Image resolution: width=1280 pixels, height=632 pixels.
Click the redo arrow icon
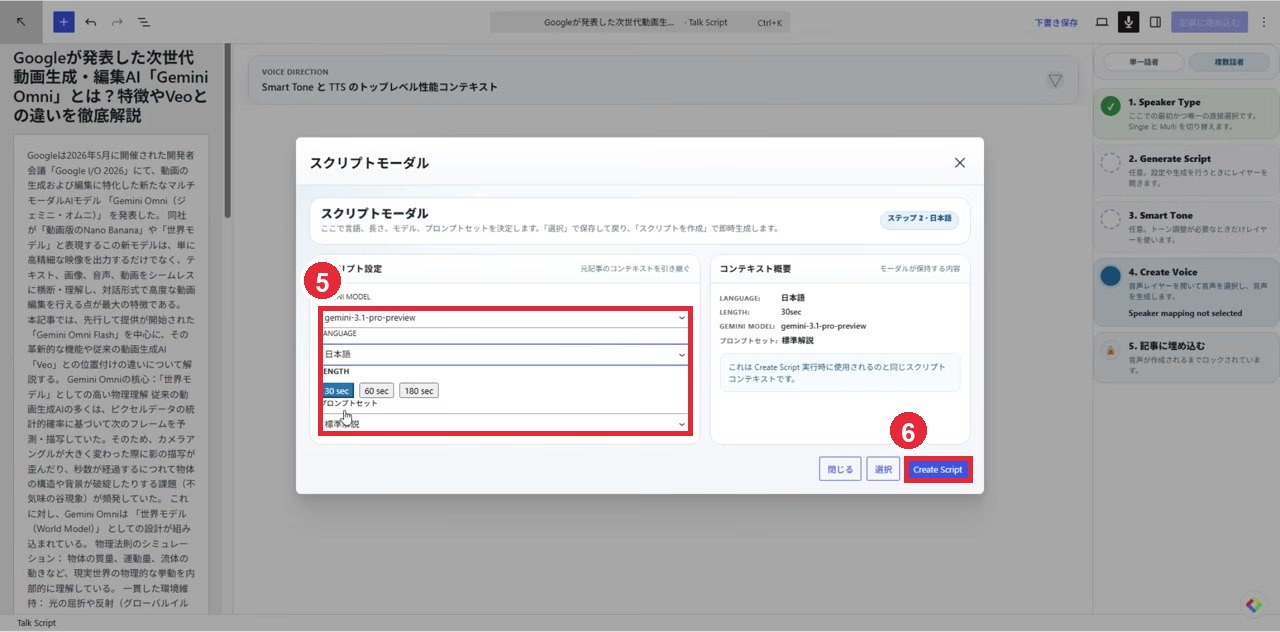click(117, 22)
